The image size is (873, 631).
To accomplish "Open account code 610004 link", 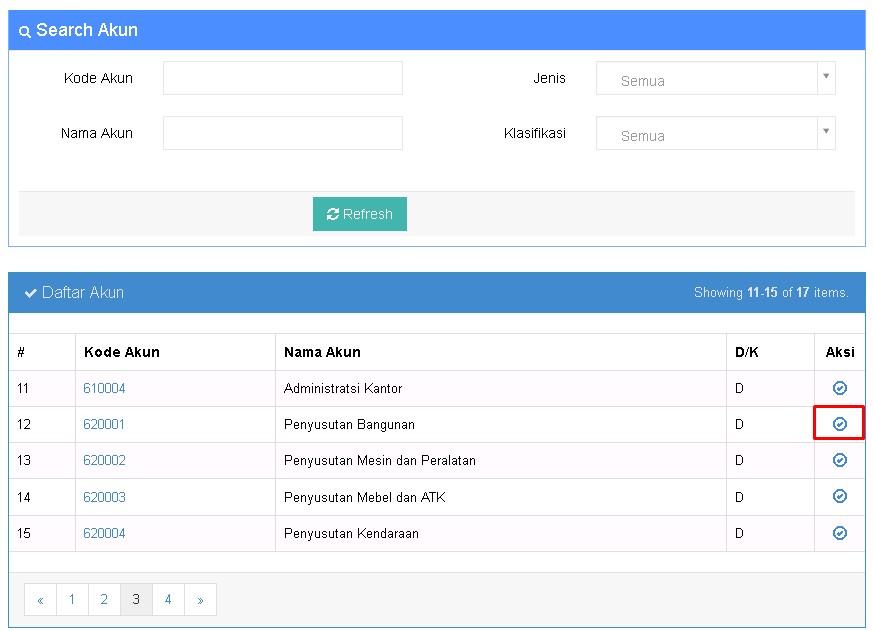I will (x=104, y=388).
